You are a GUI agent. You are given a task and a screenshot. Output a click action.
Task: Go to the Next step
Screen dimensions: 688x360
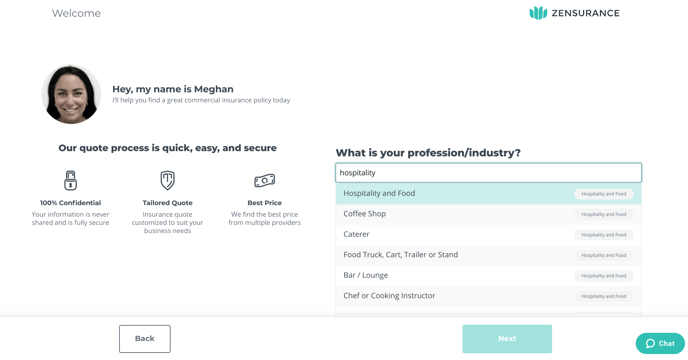coord(507,339)
